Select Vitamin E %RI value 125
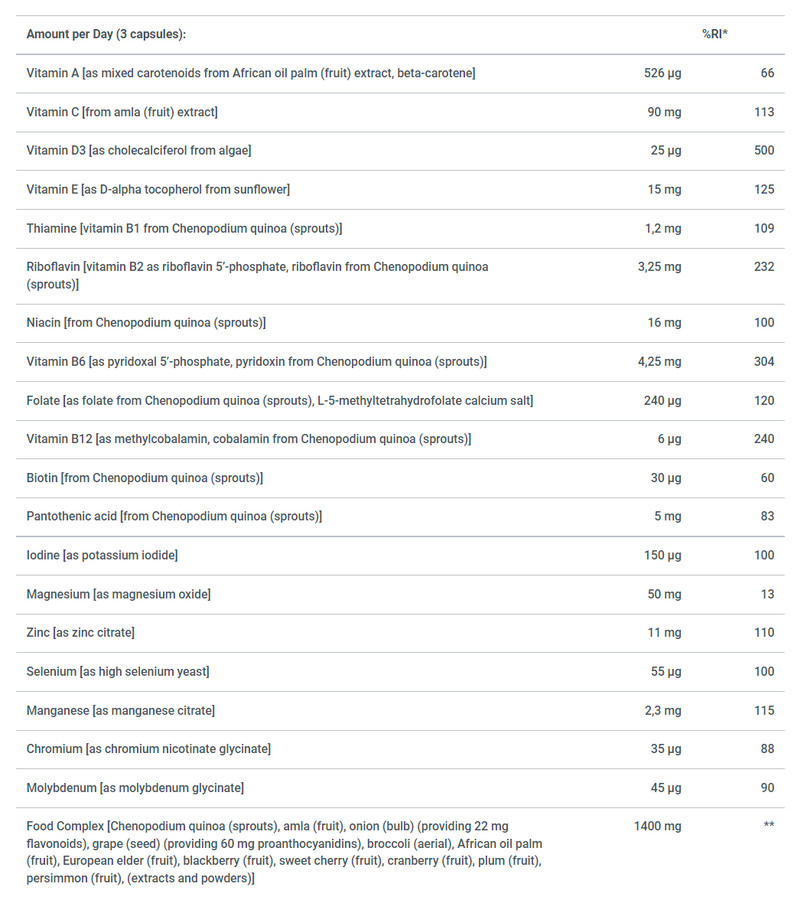Image resolution: width=797 pixels, height=900 pixels. pyautogui.click(x=764, y=189)
